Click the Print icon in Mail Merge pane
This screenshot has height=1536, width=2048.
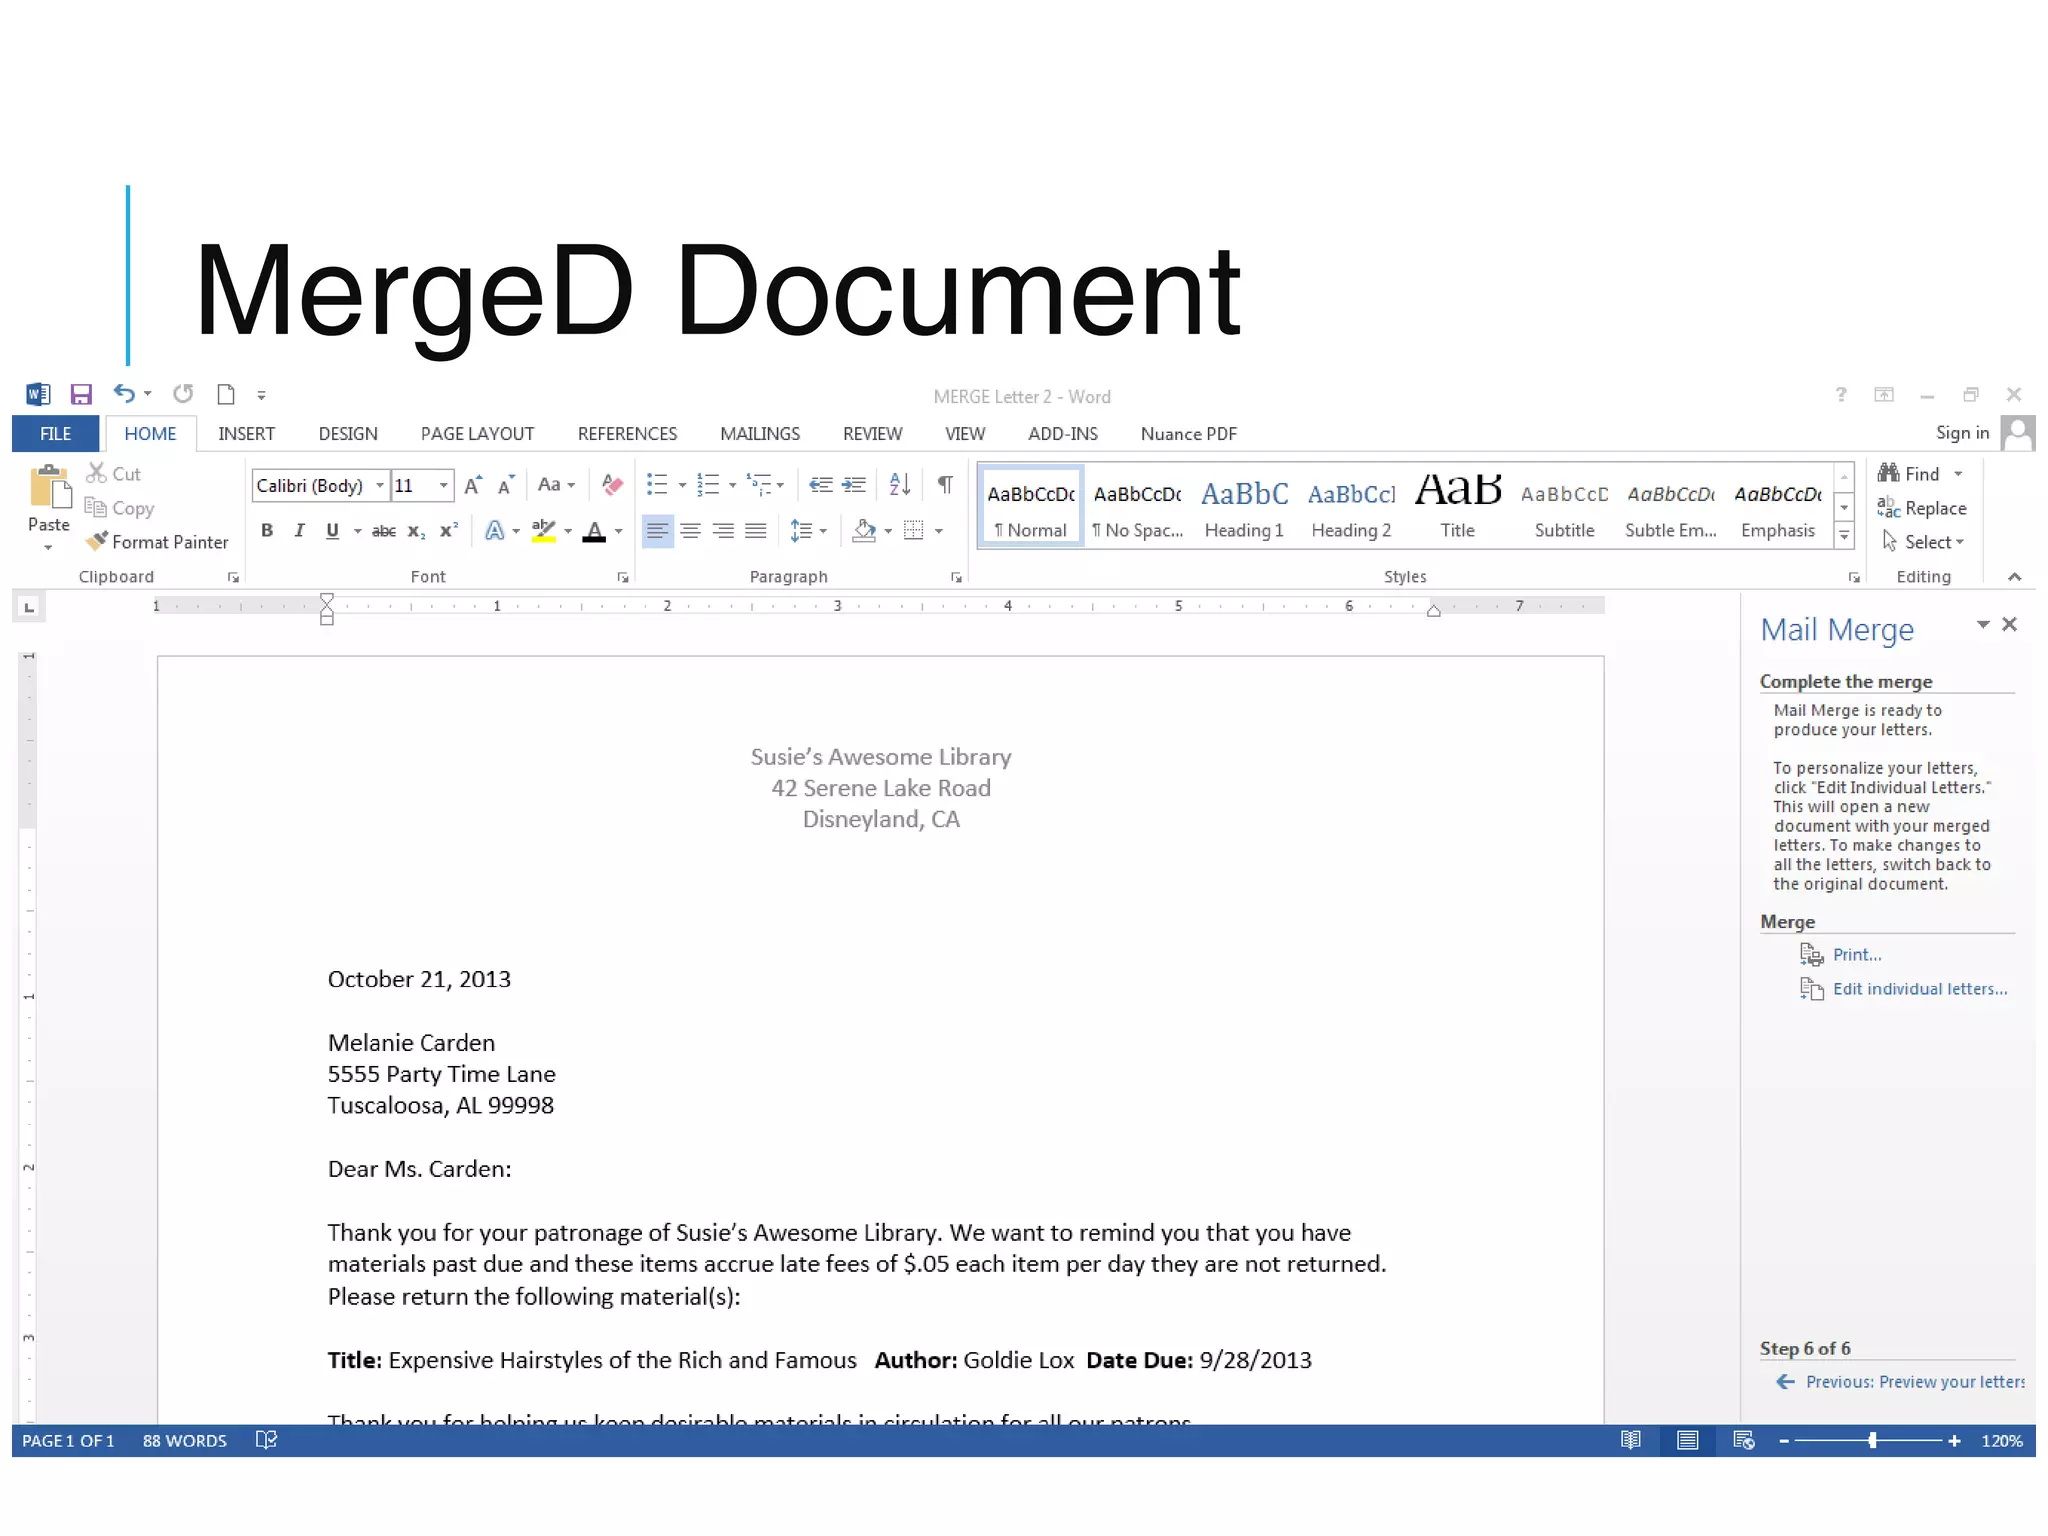[x=1812, y=955]
